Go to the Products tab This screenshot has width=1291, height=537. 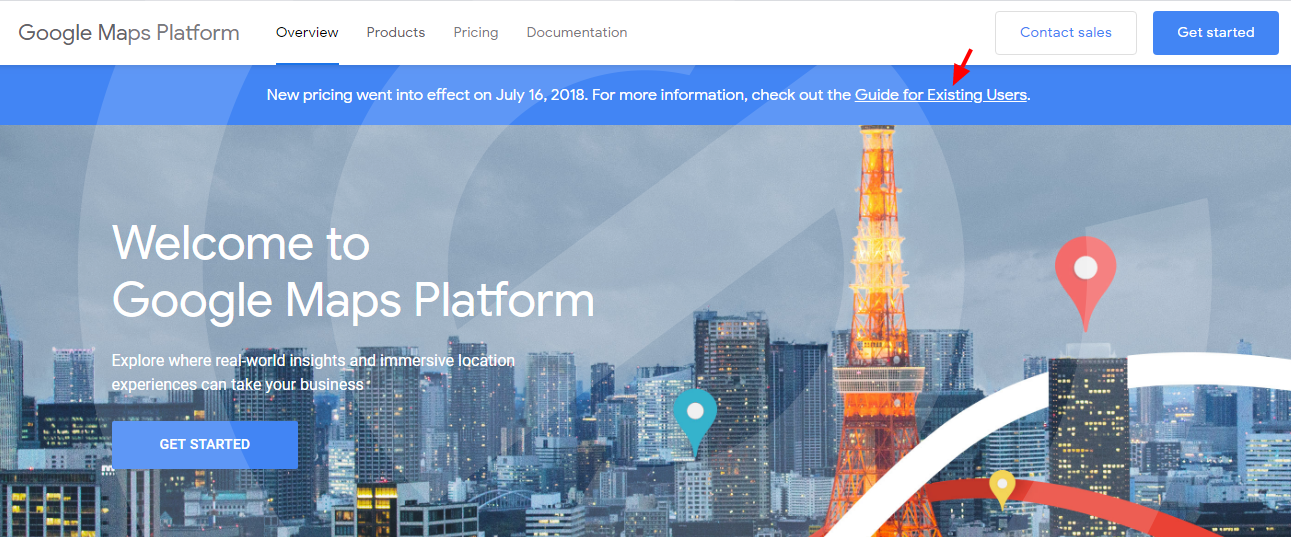coord(395,32)
